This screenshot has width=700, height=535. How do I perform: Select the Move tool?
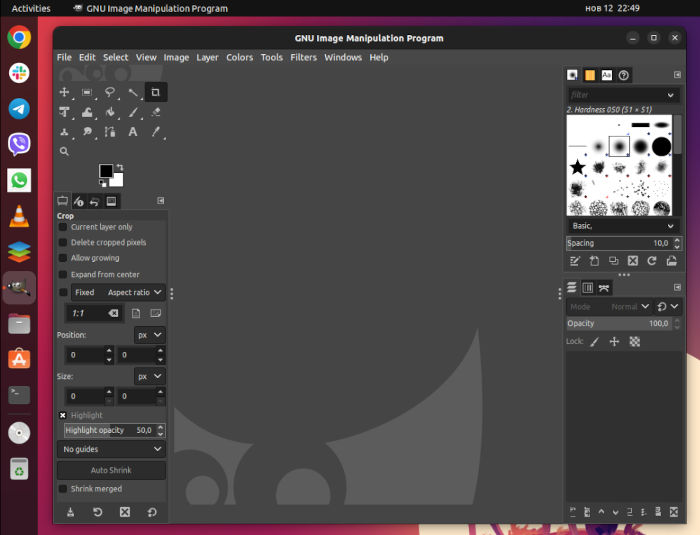tap(64, 92)
